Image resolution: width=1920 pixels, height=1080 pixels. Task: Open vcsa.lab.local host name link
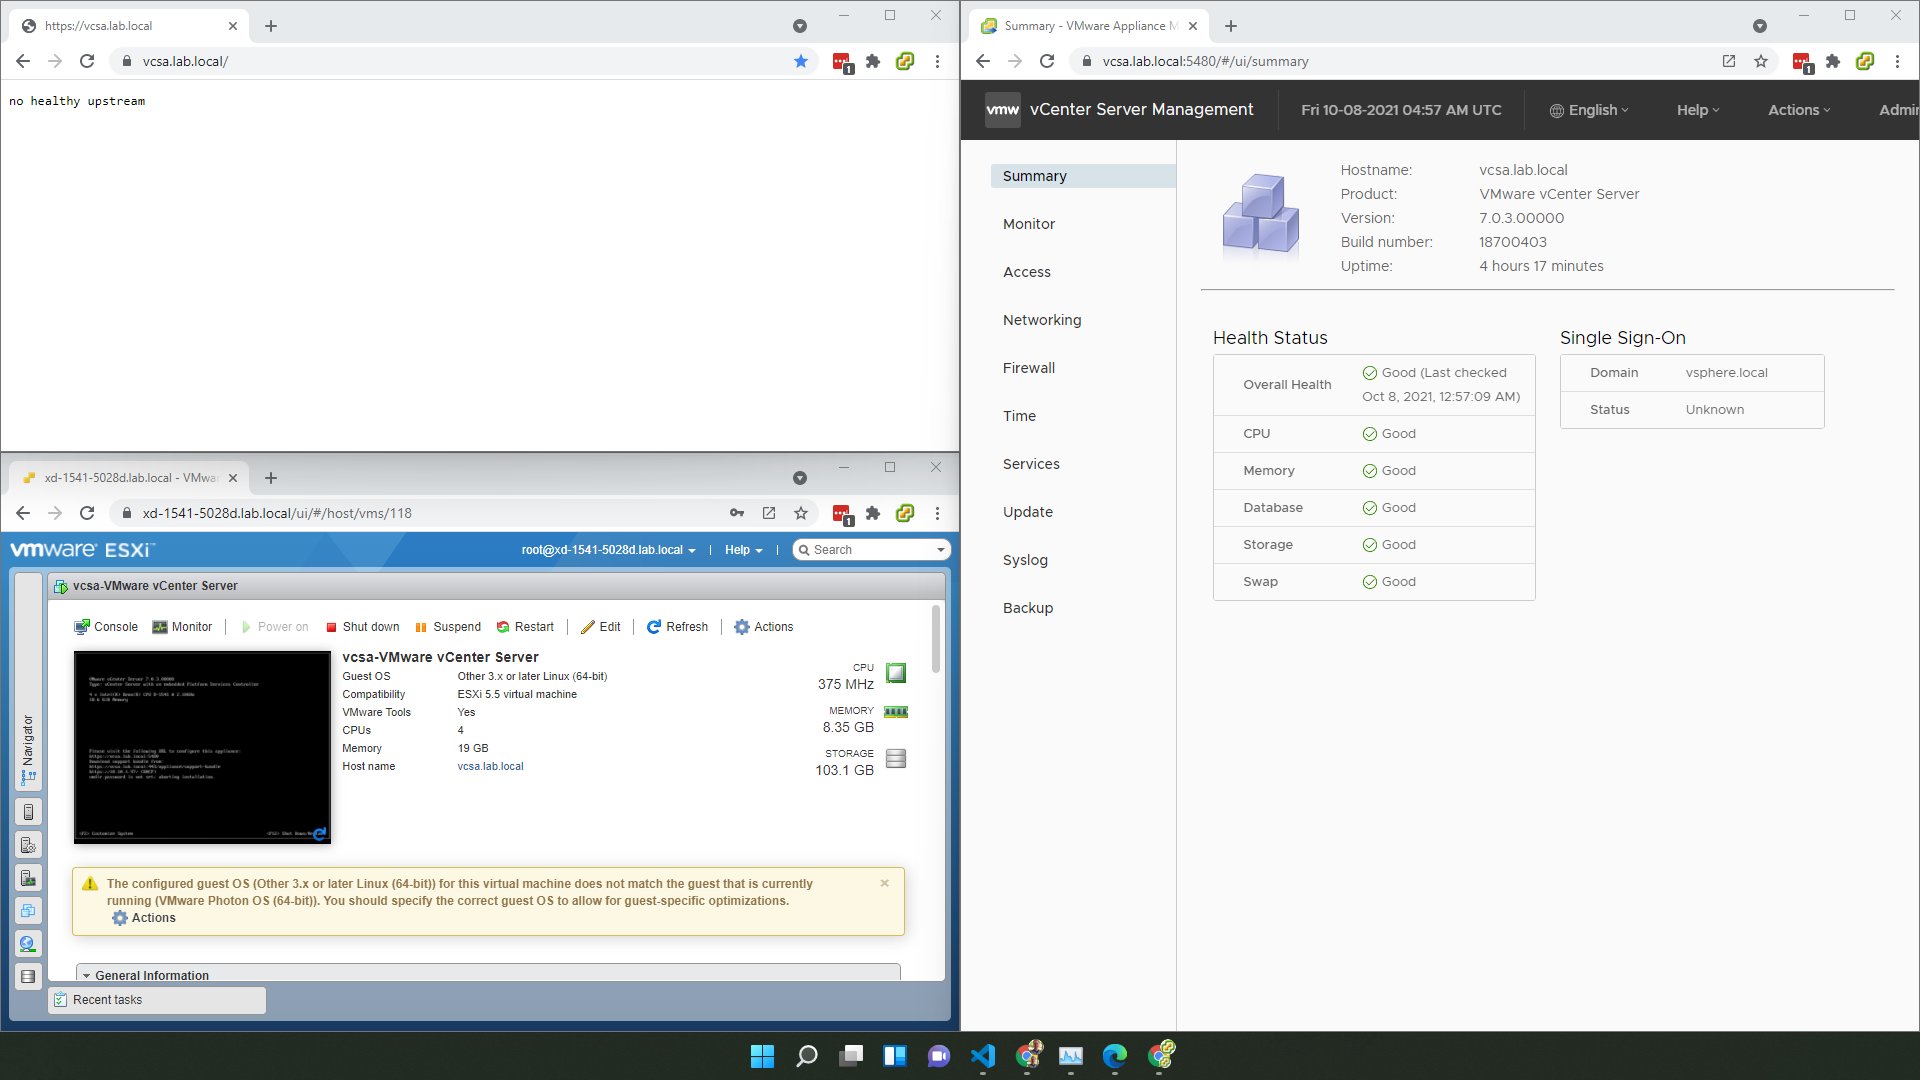coord(490,767)
